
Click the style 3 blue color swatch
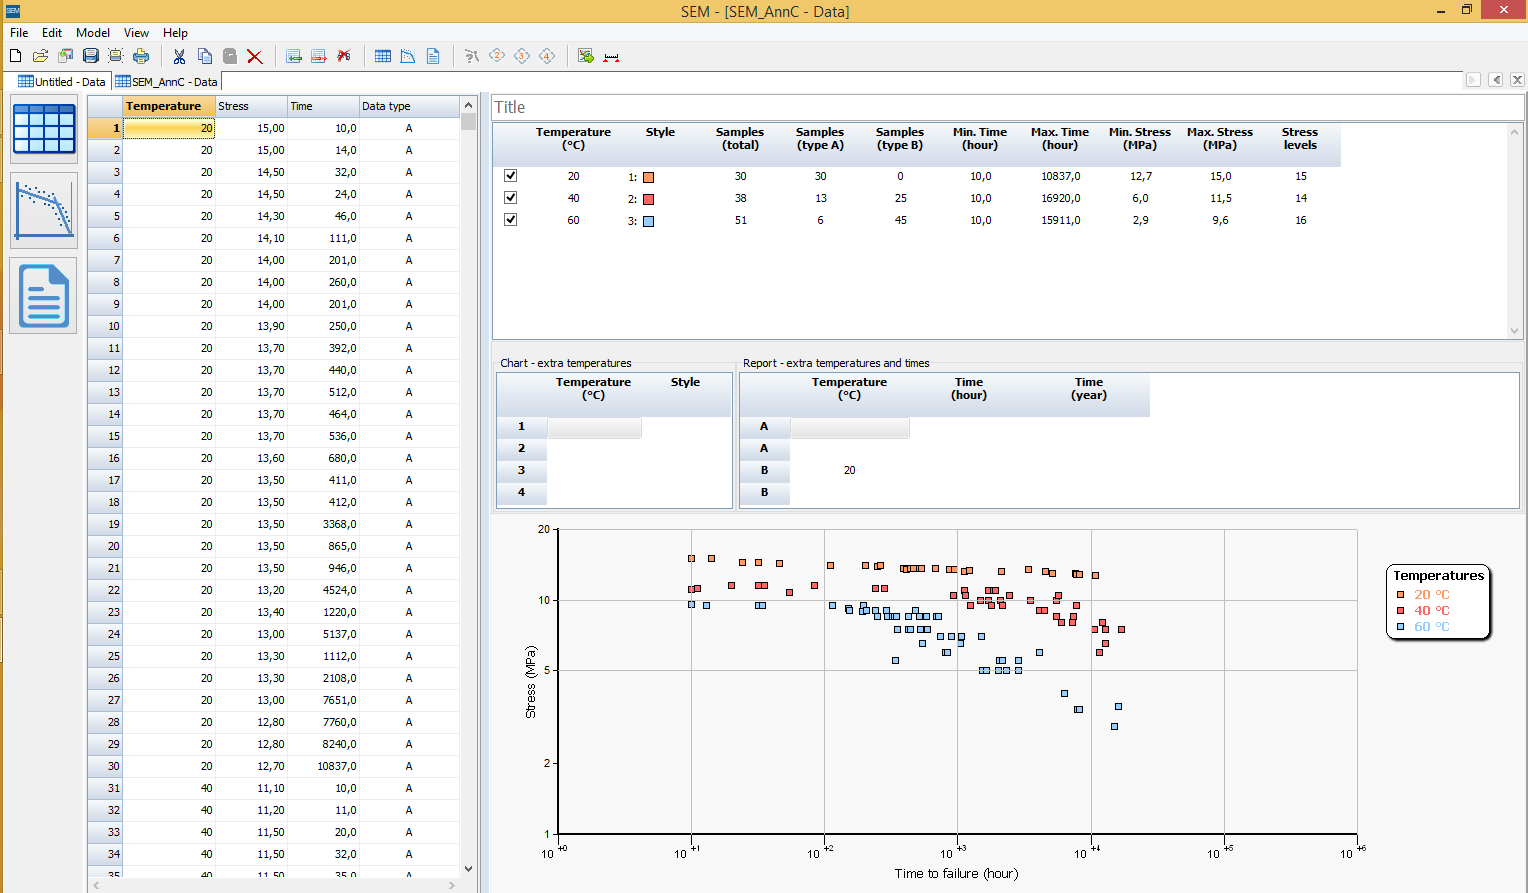[648, 221]
